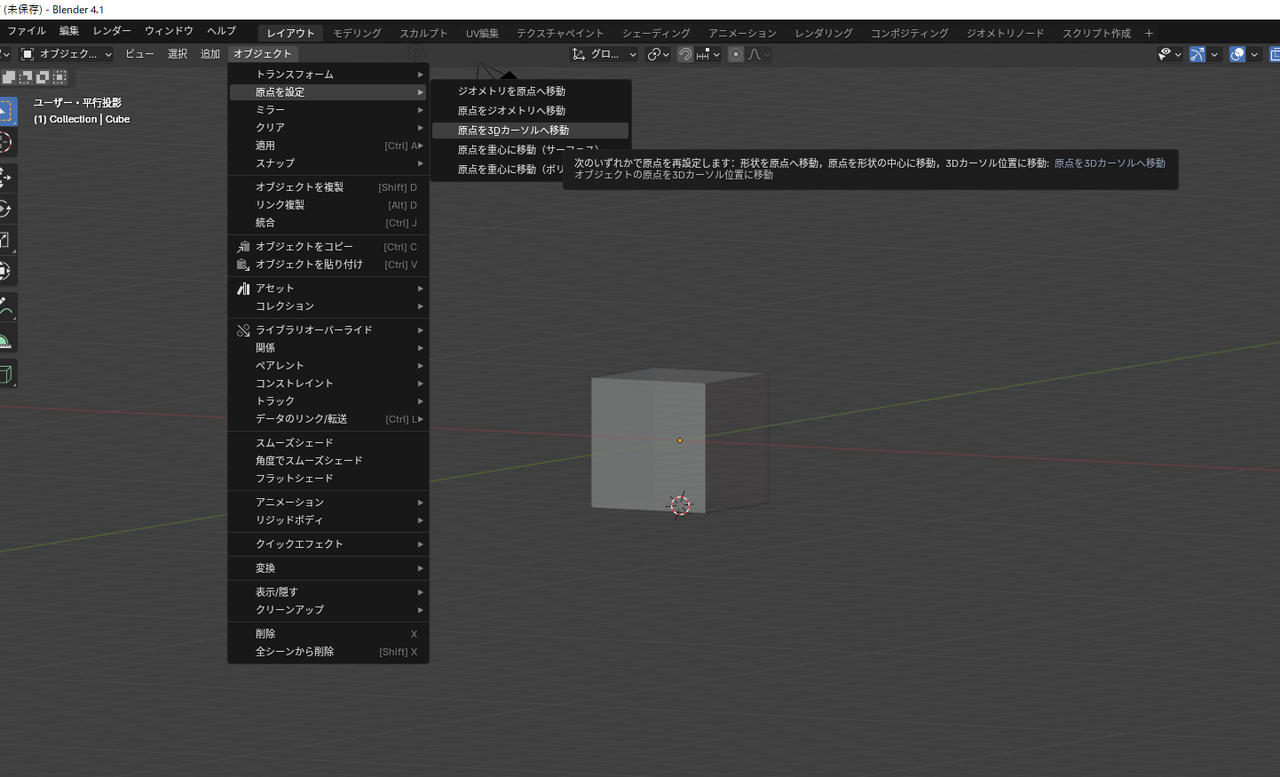
Task: Switch to the ジオメトリノード workspace tab
Action: [x=1005, y=33]
